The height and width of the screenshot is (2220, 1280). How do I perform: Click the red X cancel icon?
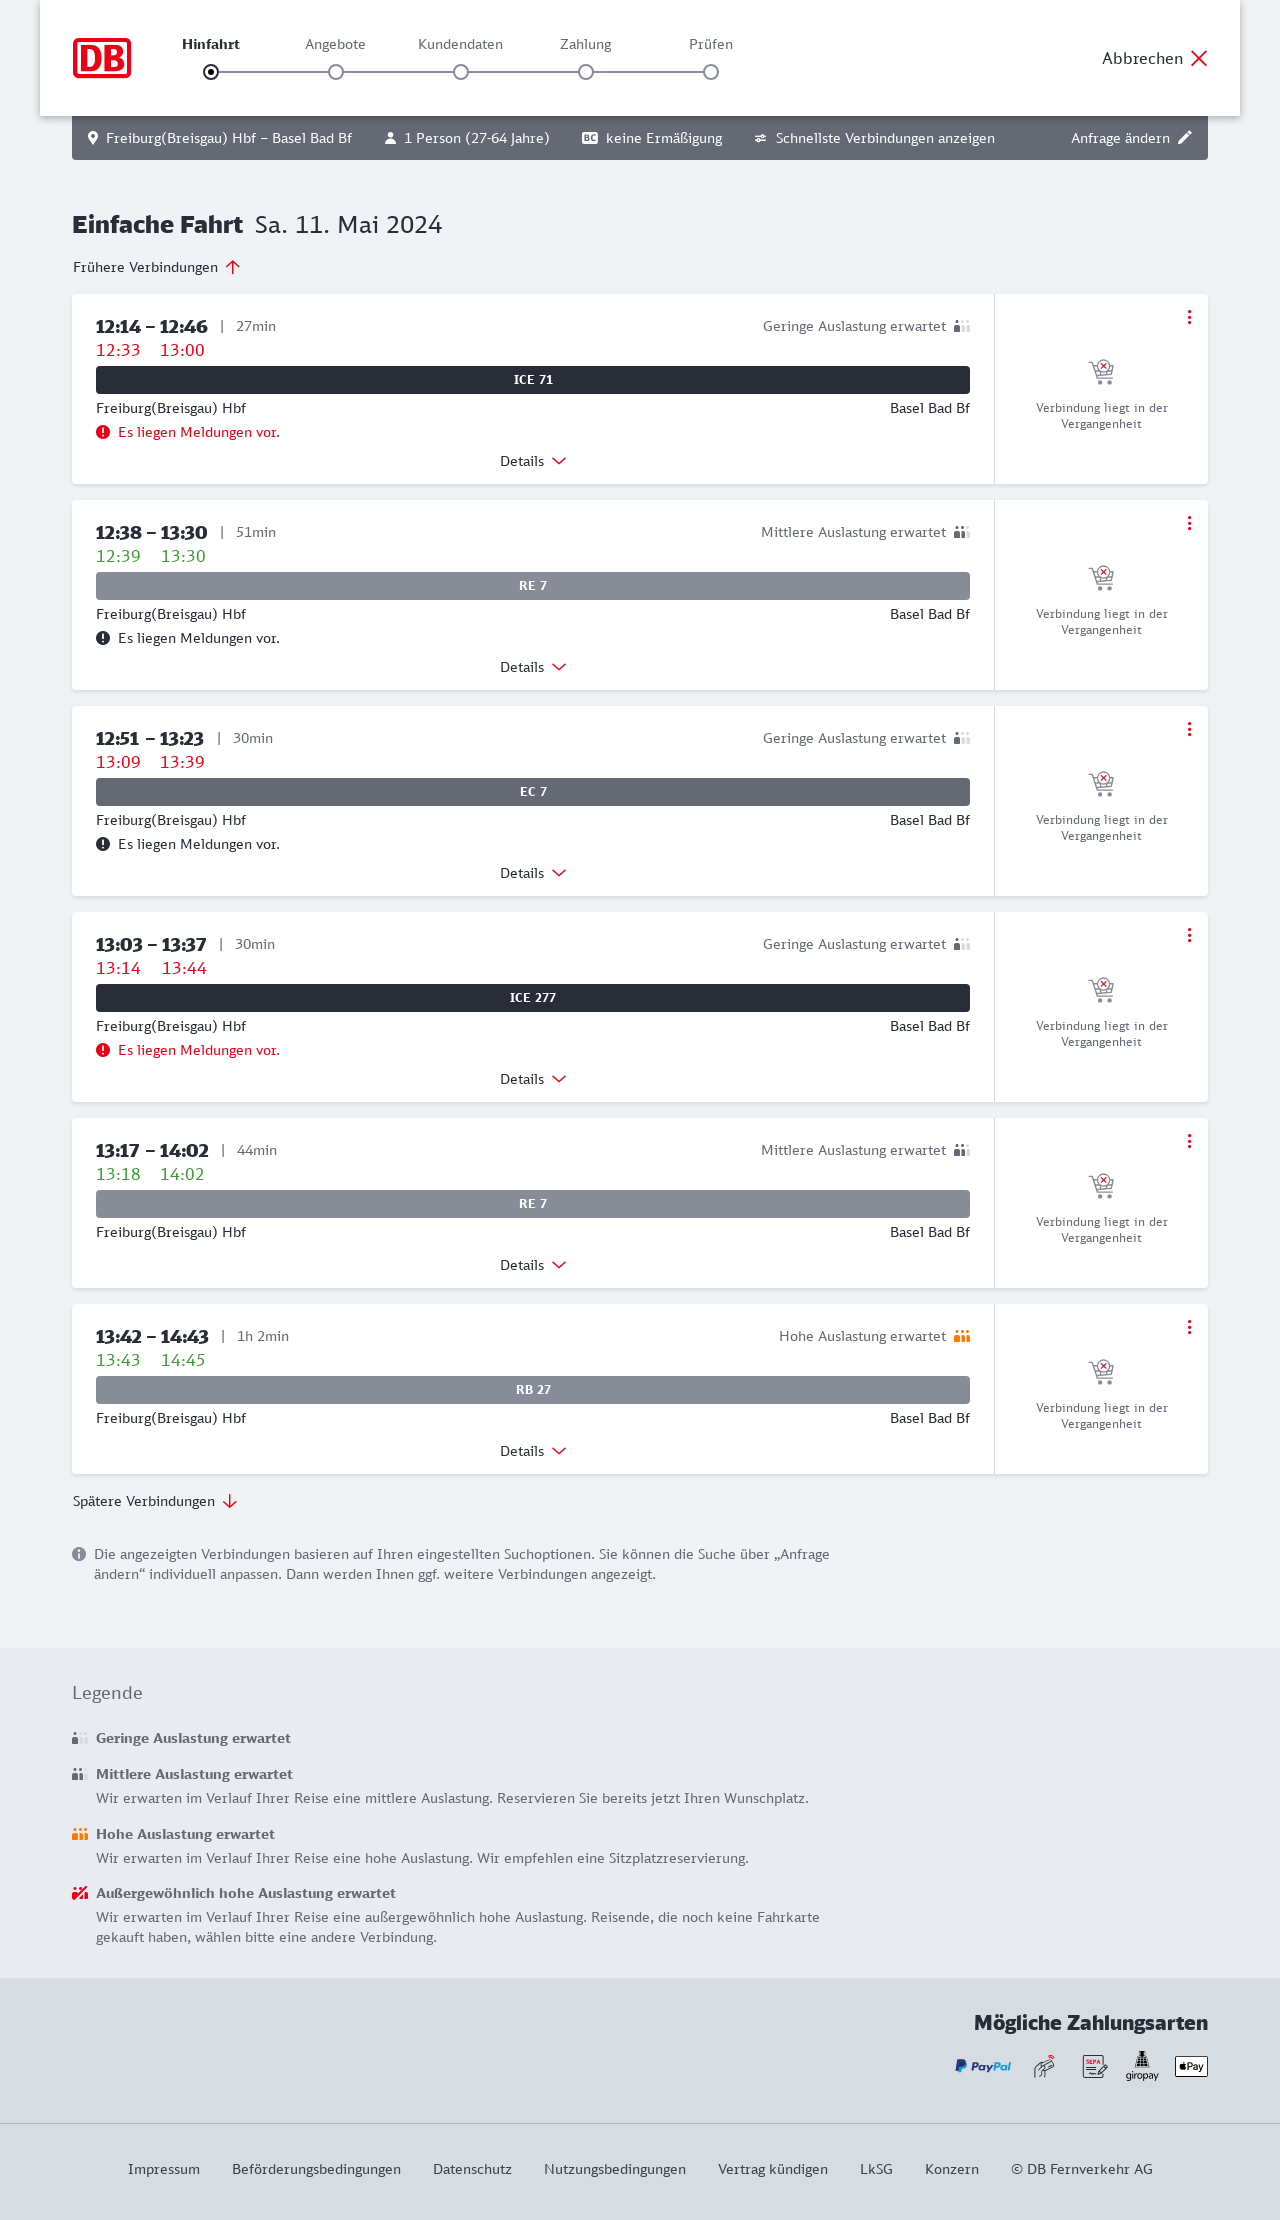coord(1199,58)
